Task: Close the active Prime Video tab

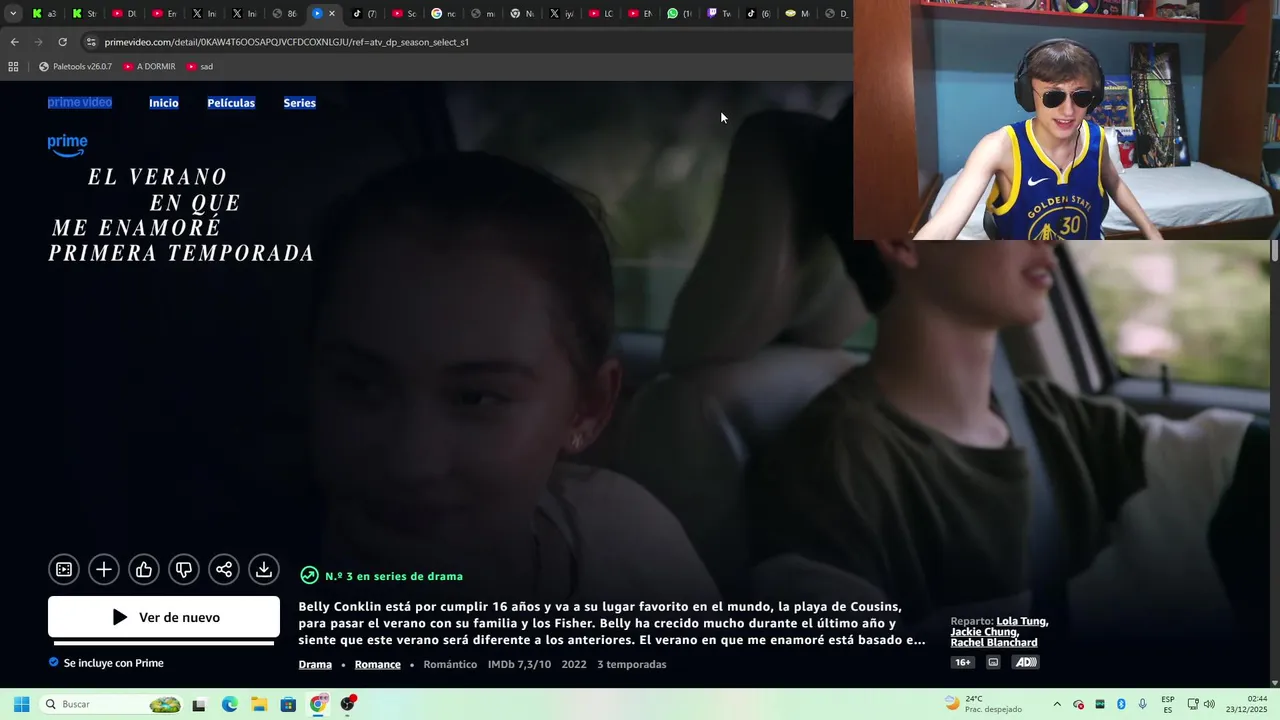Action: (x=332, y=13)
